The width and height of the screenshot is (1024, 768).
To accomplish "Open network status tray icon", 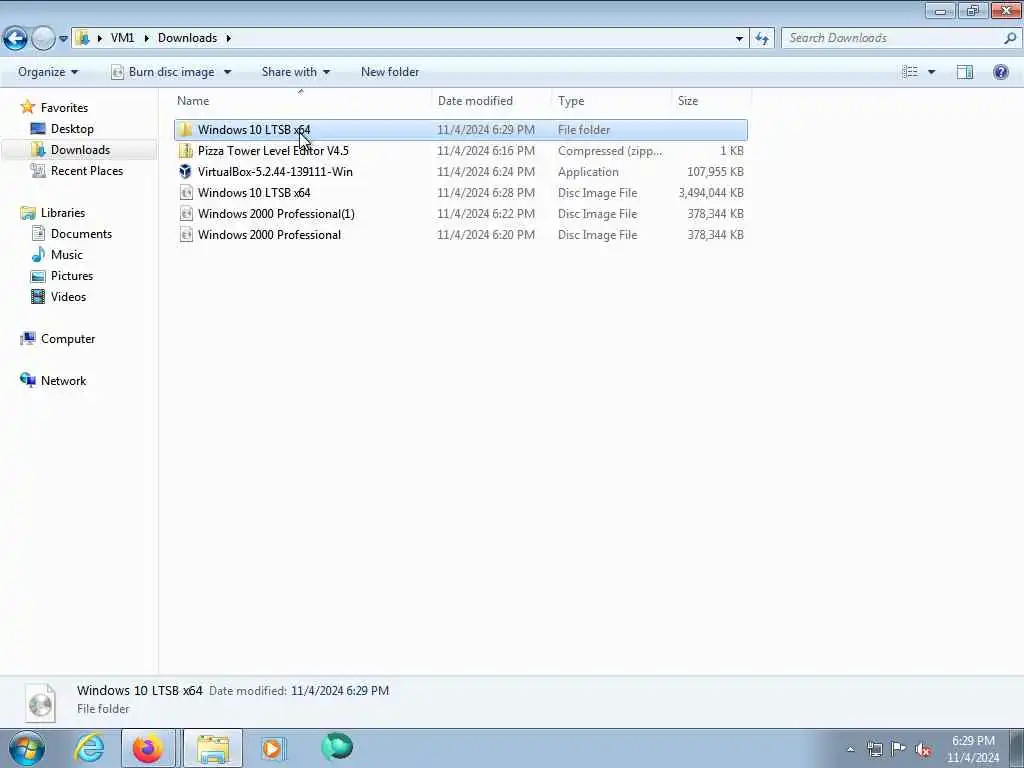I will point(874,749).
